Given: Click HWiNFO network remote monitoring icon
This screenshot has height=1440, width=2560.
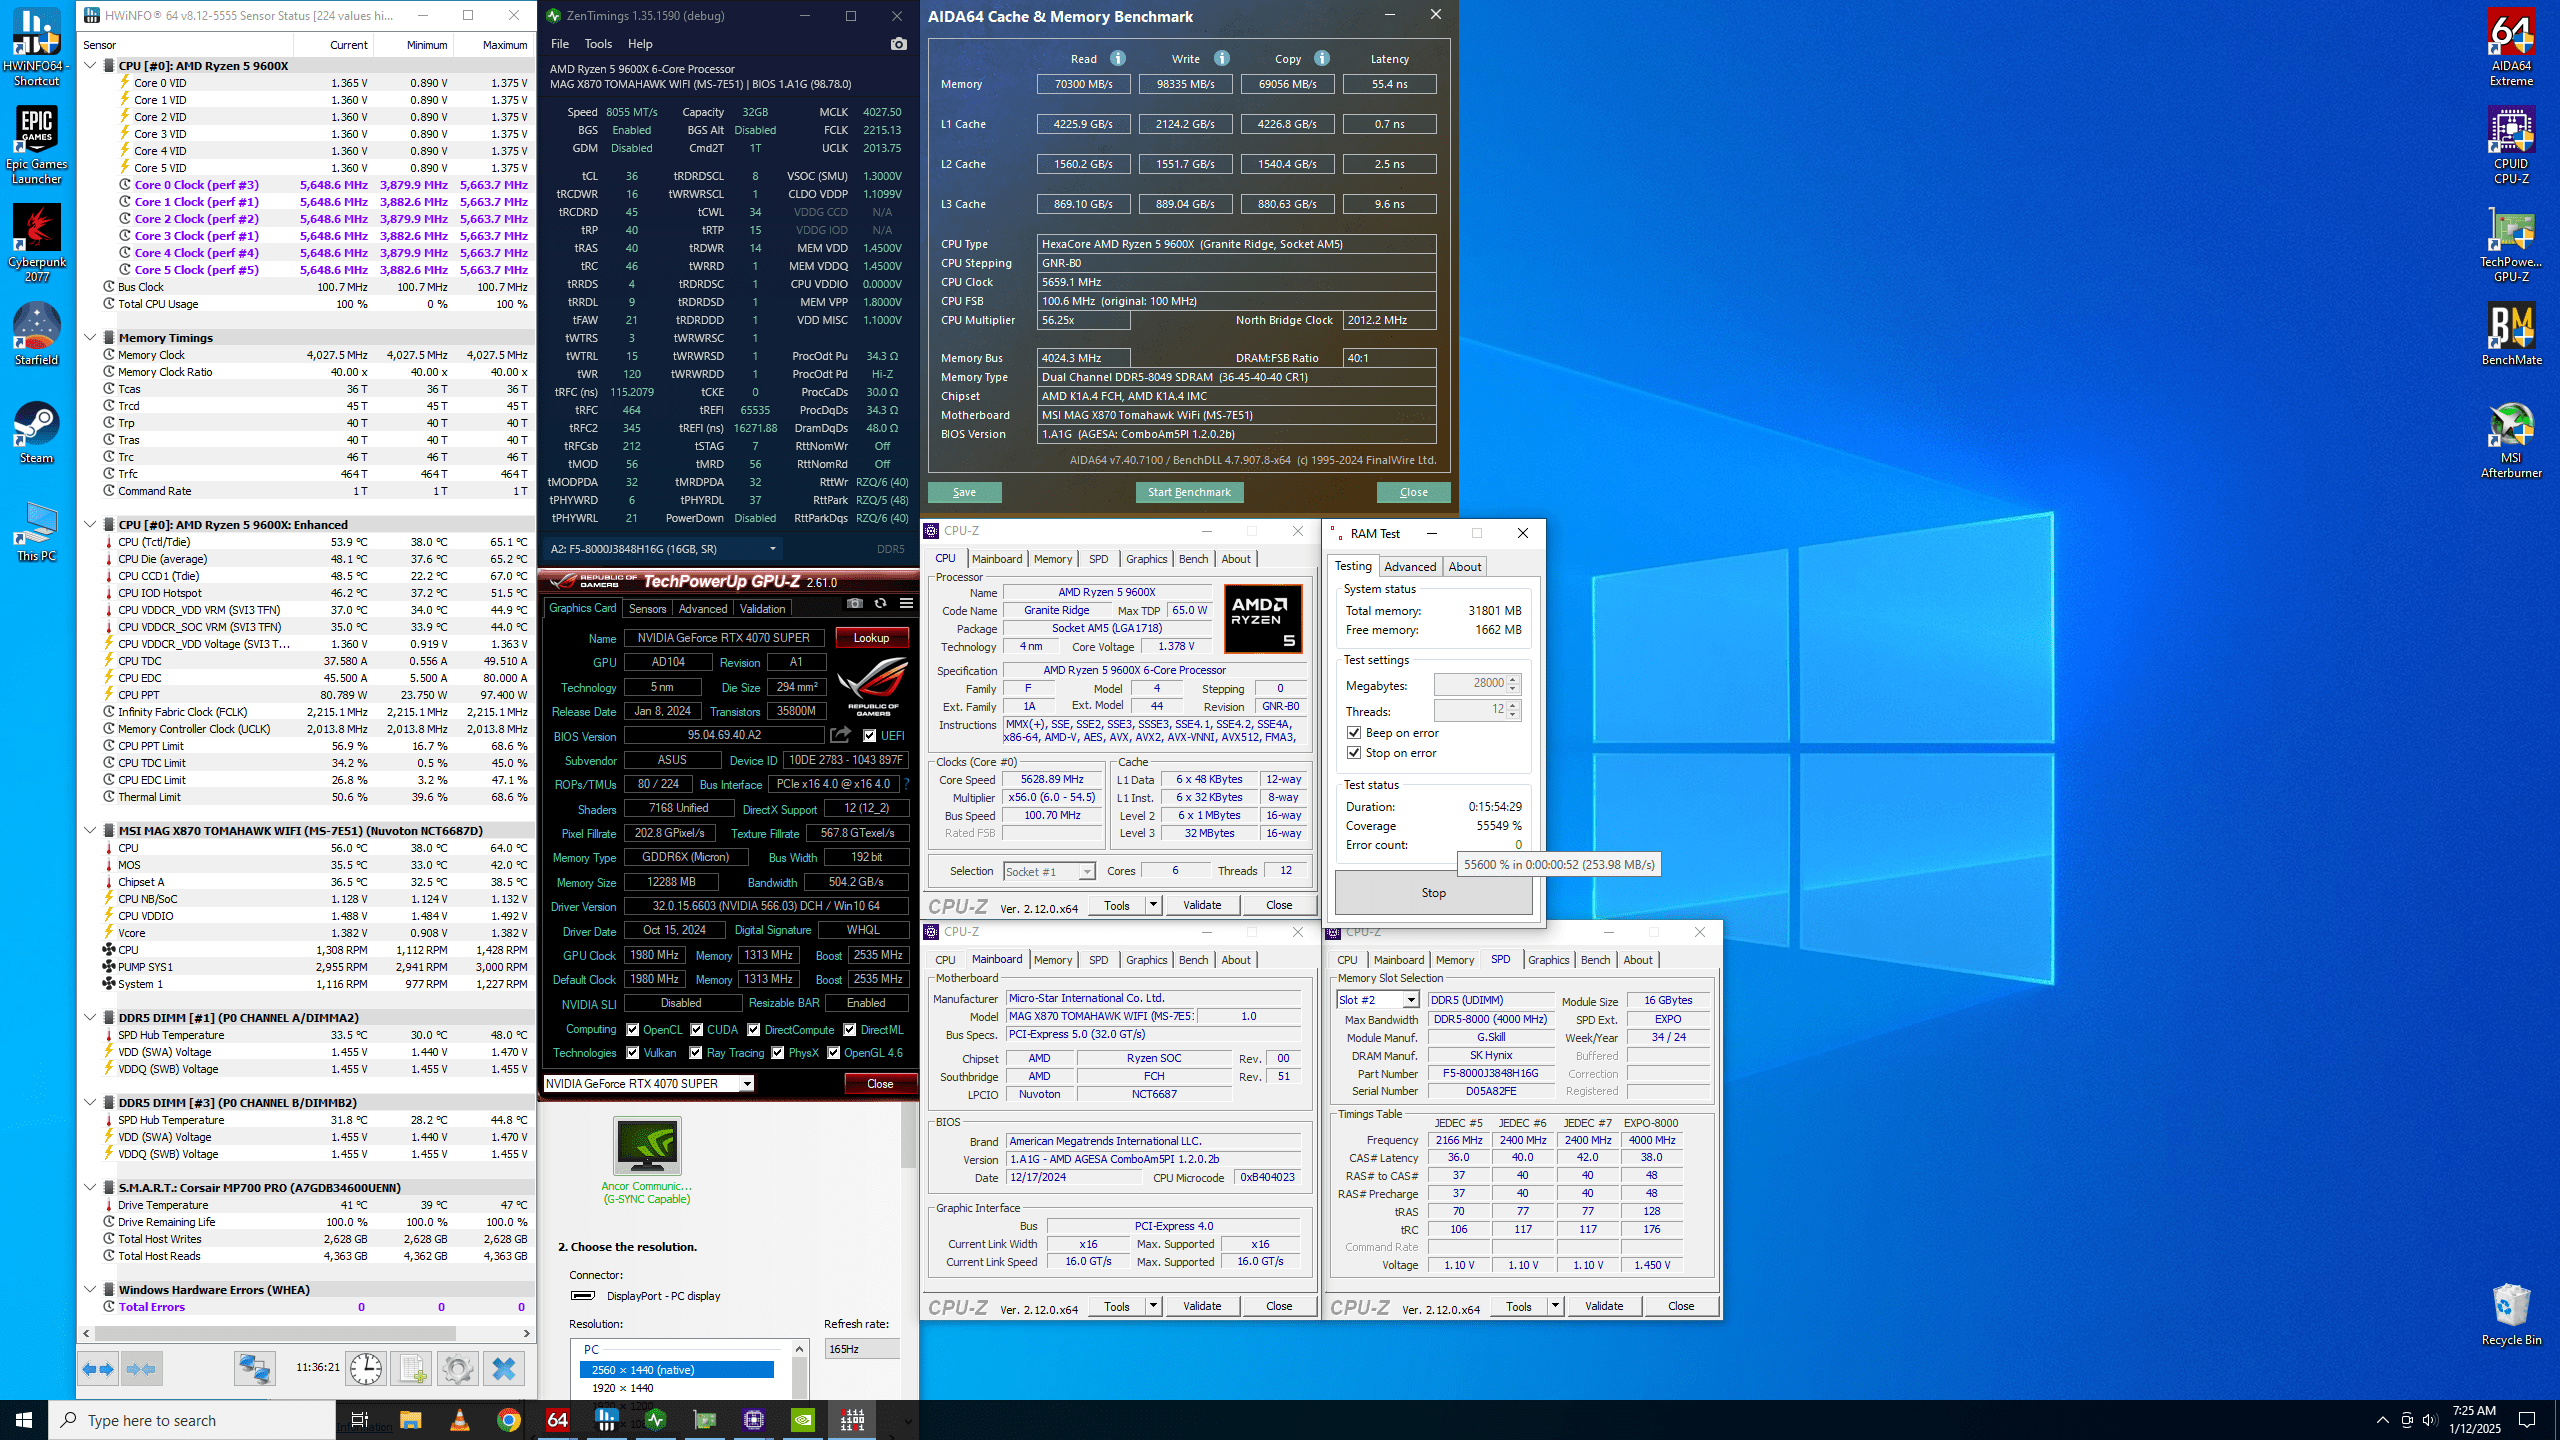Looking at the screenshot, I should coord(254,1369).
